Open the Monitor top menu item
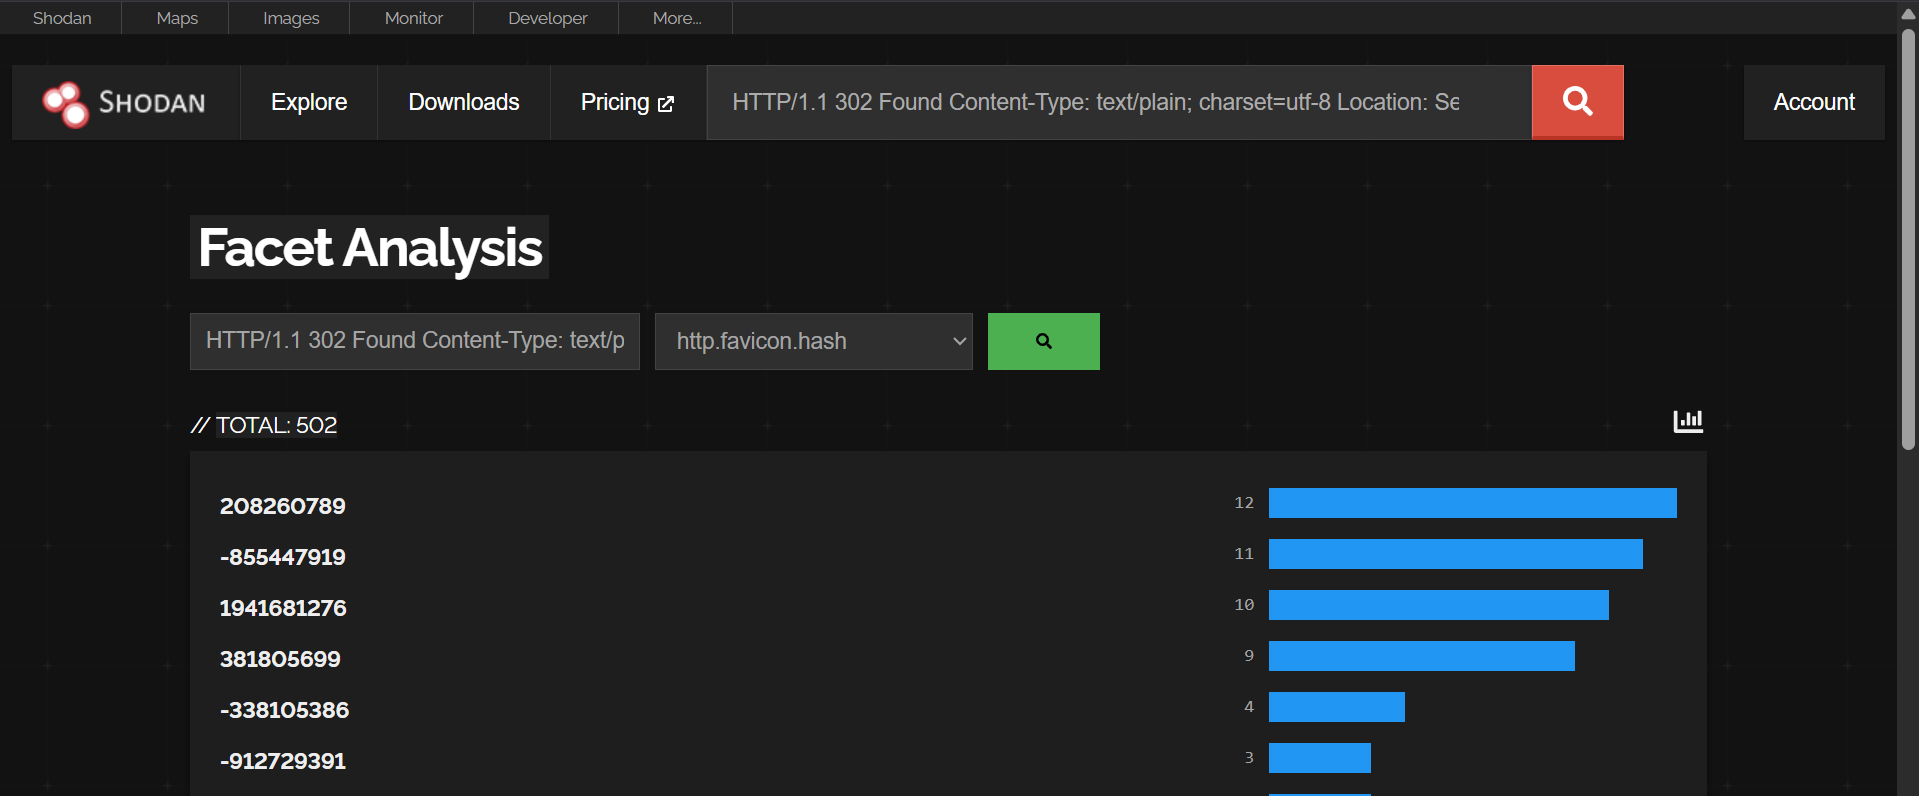Image resolution: width=1919 pixels, height=796 pixels. point(413,18)
